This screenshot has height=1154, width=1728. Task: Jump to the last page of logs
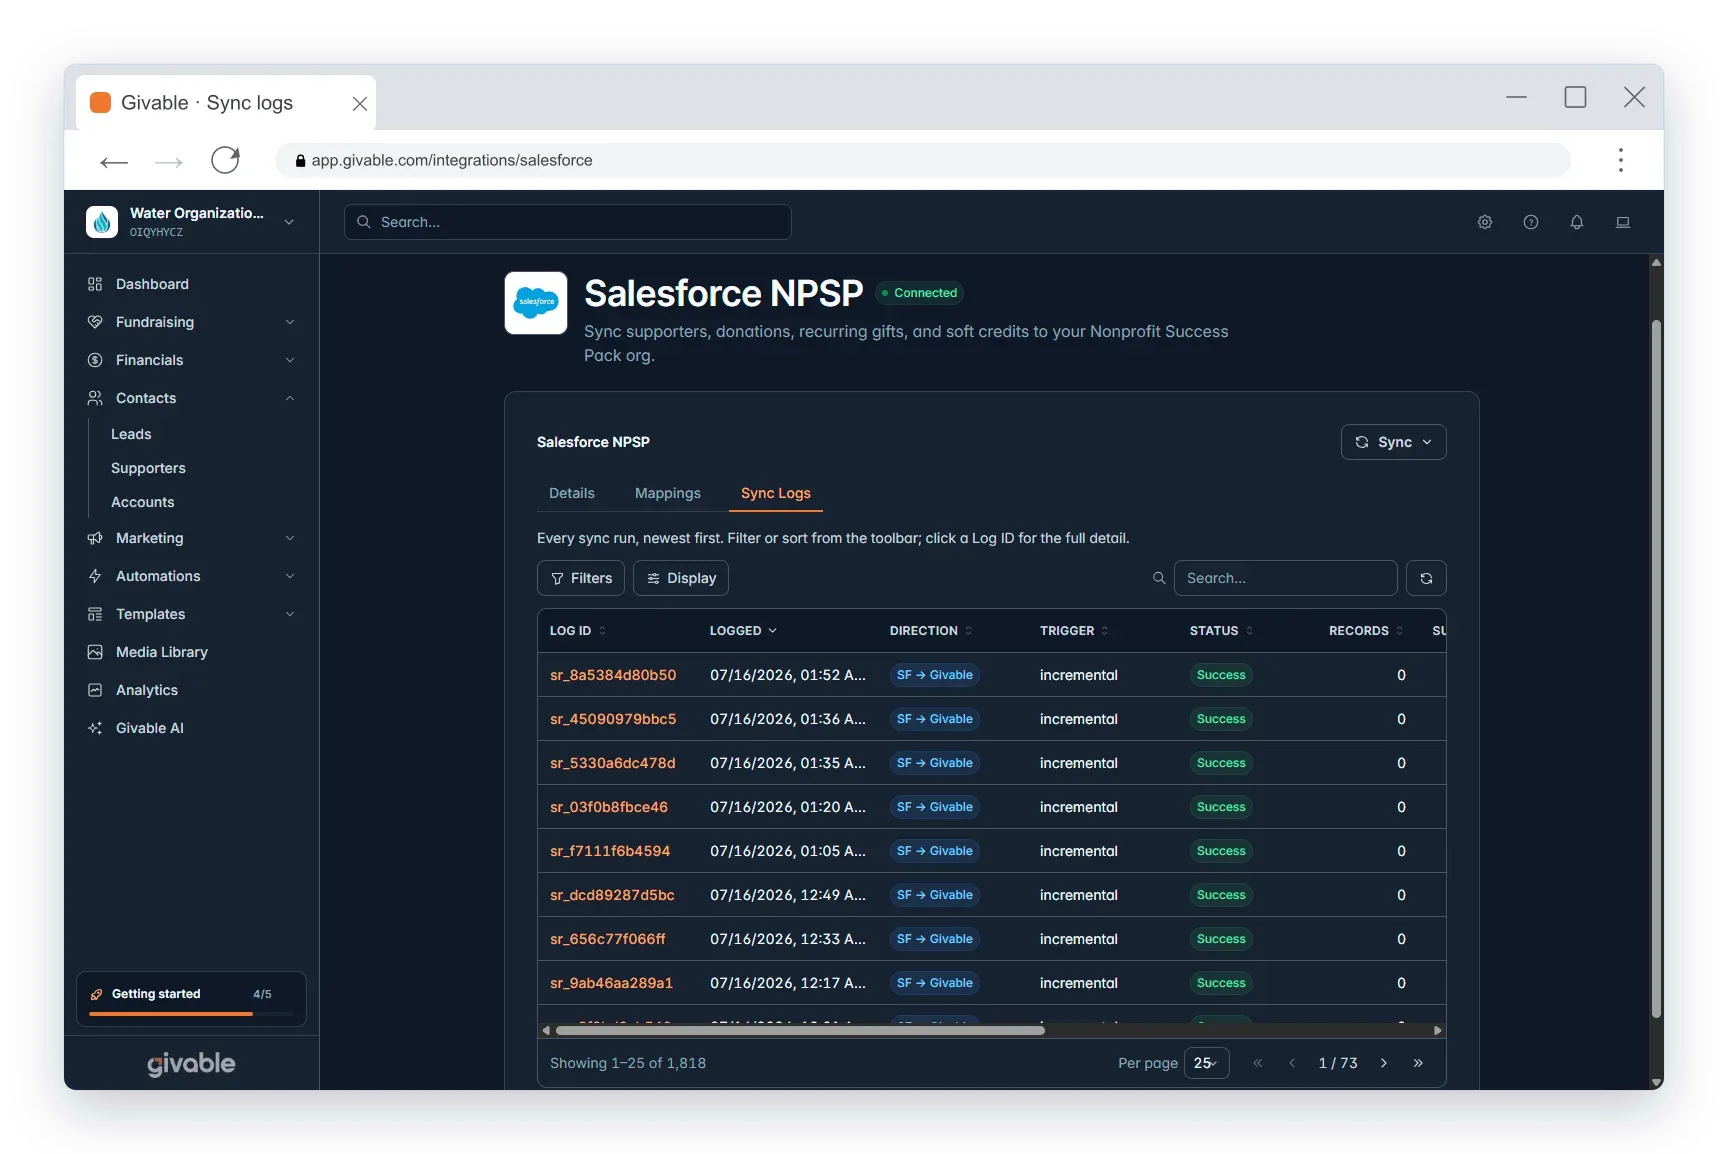(1418, 1063)
